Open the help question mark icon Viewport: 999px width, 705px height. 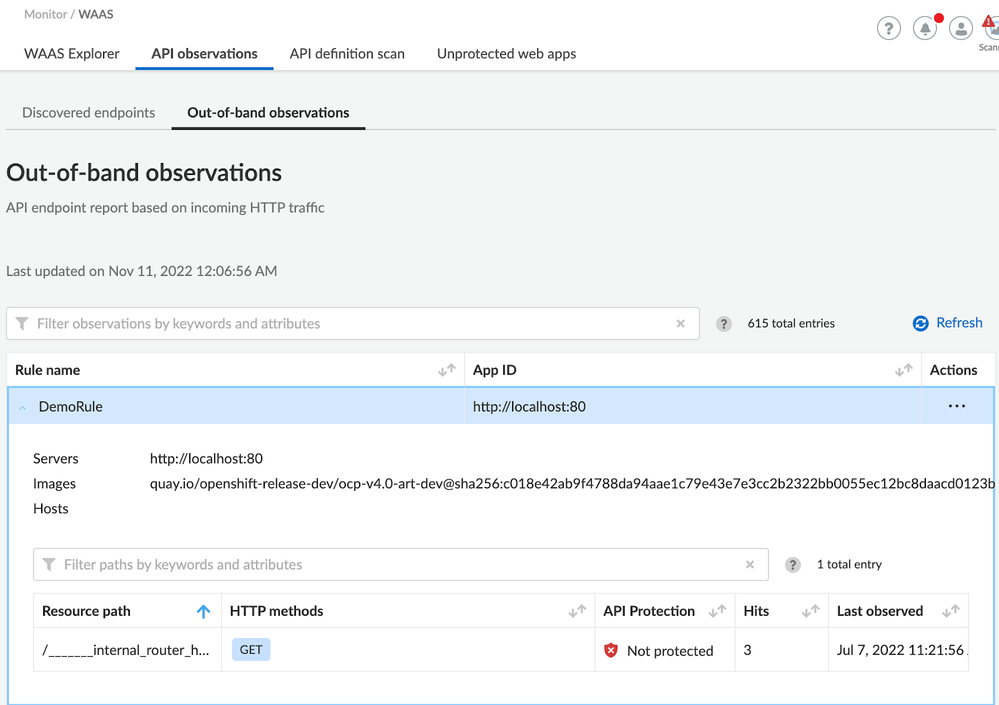pyautogui.click(x=888, y=29)
